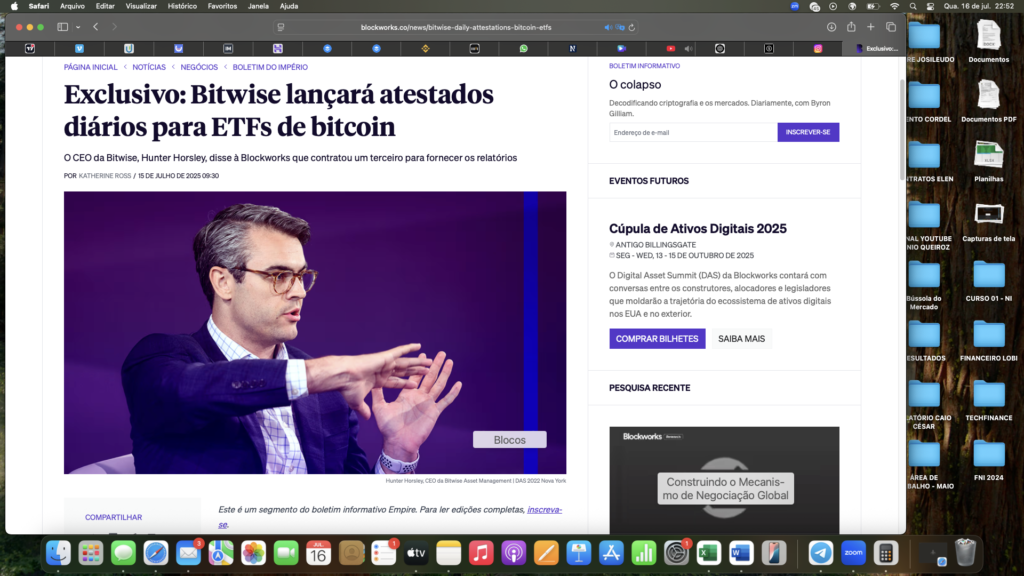Click the Hunter Horsley article image
1024x576 pixels.
pyautogui.click(x=315, y=332)
